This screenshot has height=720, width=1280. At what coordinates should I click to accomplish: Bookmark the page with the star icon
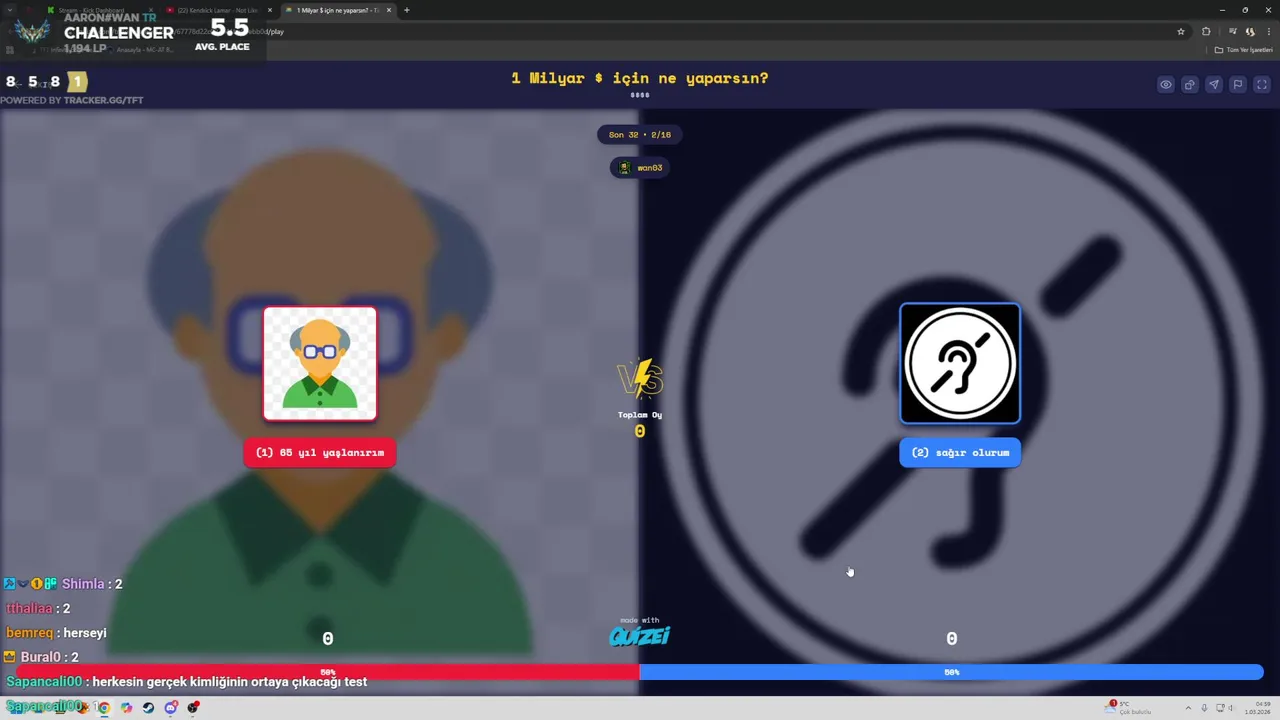tap(1181, 31)
